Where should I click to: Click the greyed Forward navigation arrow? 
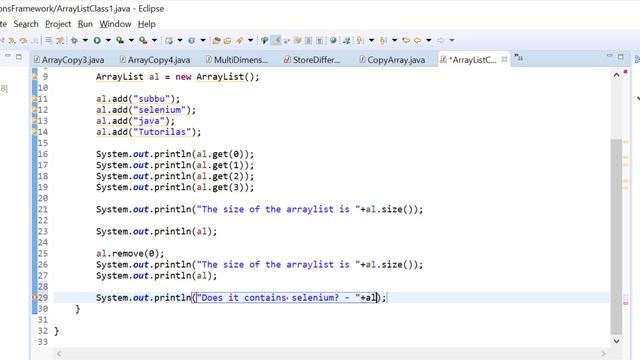coord(440,40)
